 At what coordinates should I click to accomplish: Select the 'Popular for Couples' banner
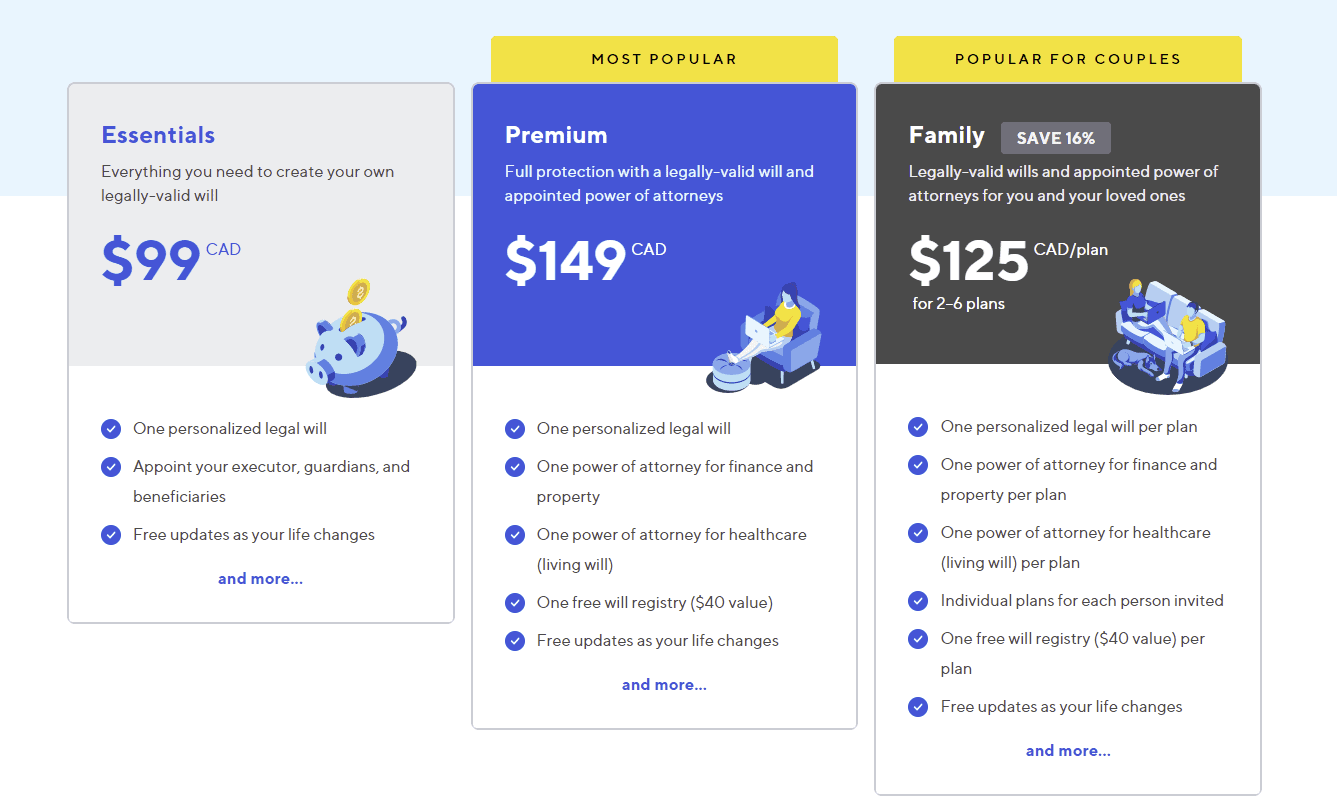click(1068, 59)
